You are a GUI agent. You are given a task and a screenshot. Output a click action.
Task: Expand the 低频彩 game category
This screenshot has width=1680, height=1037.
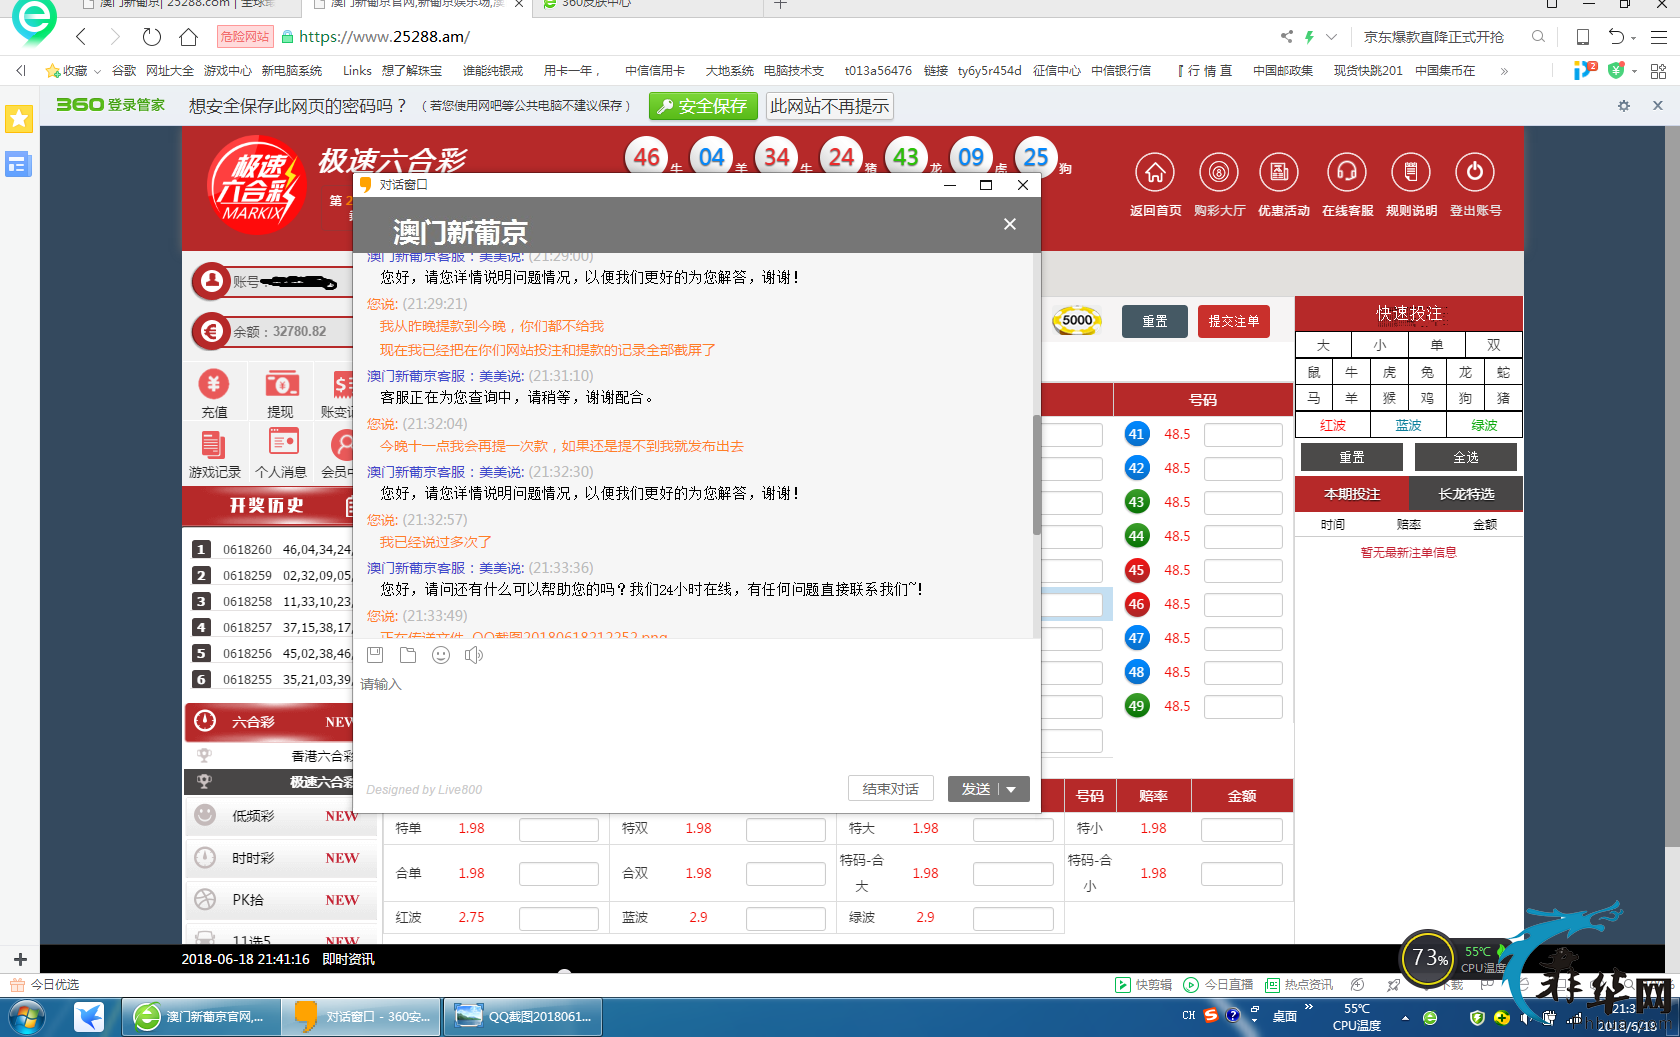click(x=280, y=816)
